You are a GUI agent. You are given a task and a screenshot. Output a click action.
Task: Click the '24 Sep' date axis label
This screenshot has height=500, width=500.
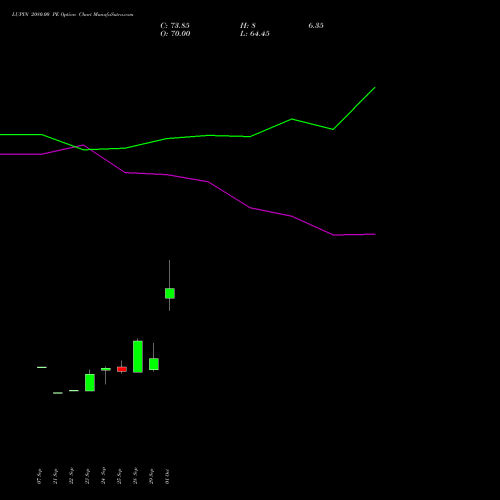pos(103,476)
